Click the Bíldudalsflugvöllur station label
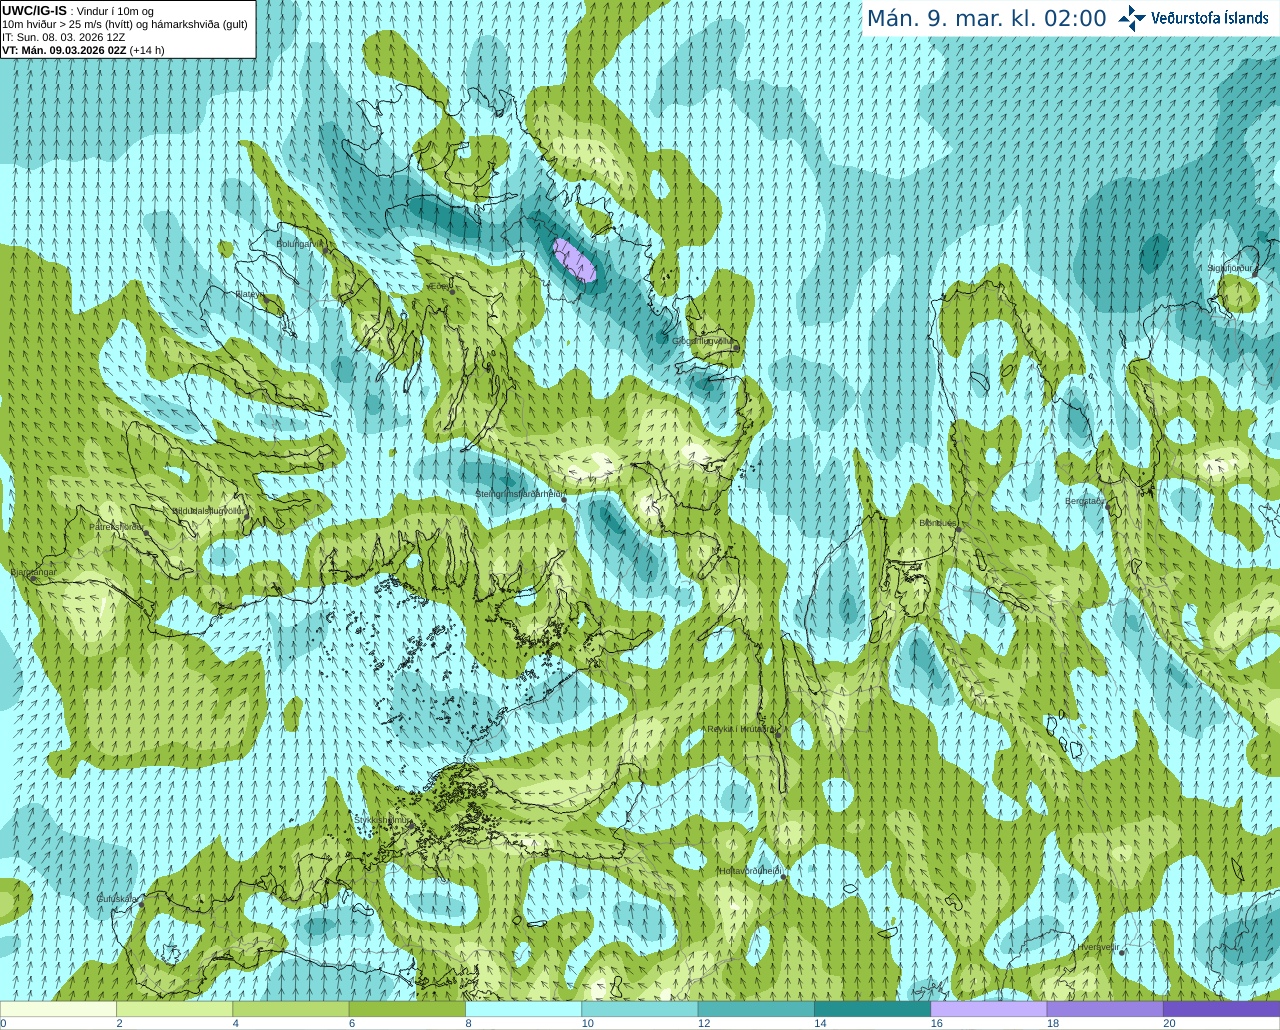The width and height of the screenshot is (1280, 1030). coord(209,510)
